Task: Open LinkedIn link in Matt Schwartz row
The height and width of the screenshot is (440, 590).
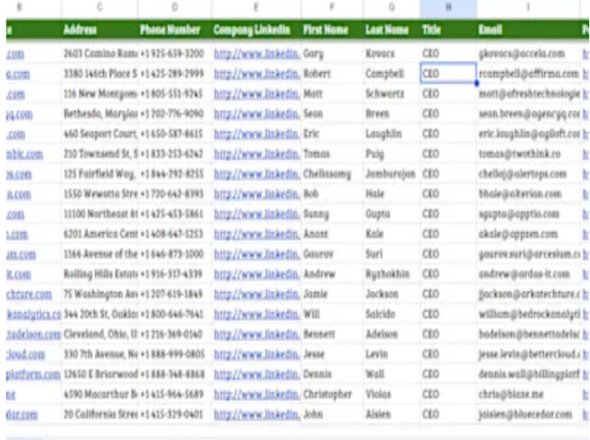Action: click(257, 94)
